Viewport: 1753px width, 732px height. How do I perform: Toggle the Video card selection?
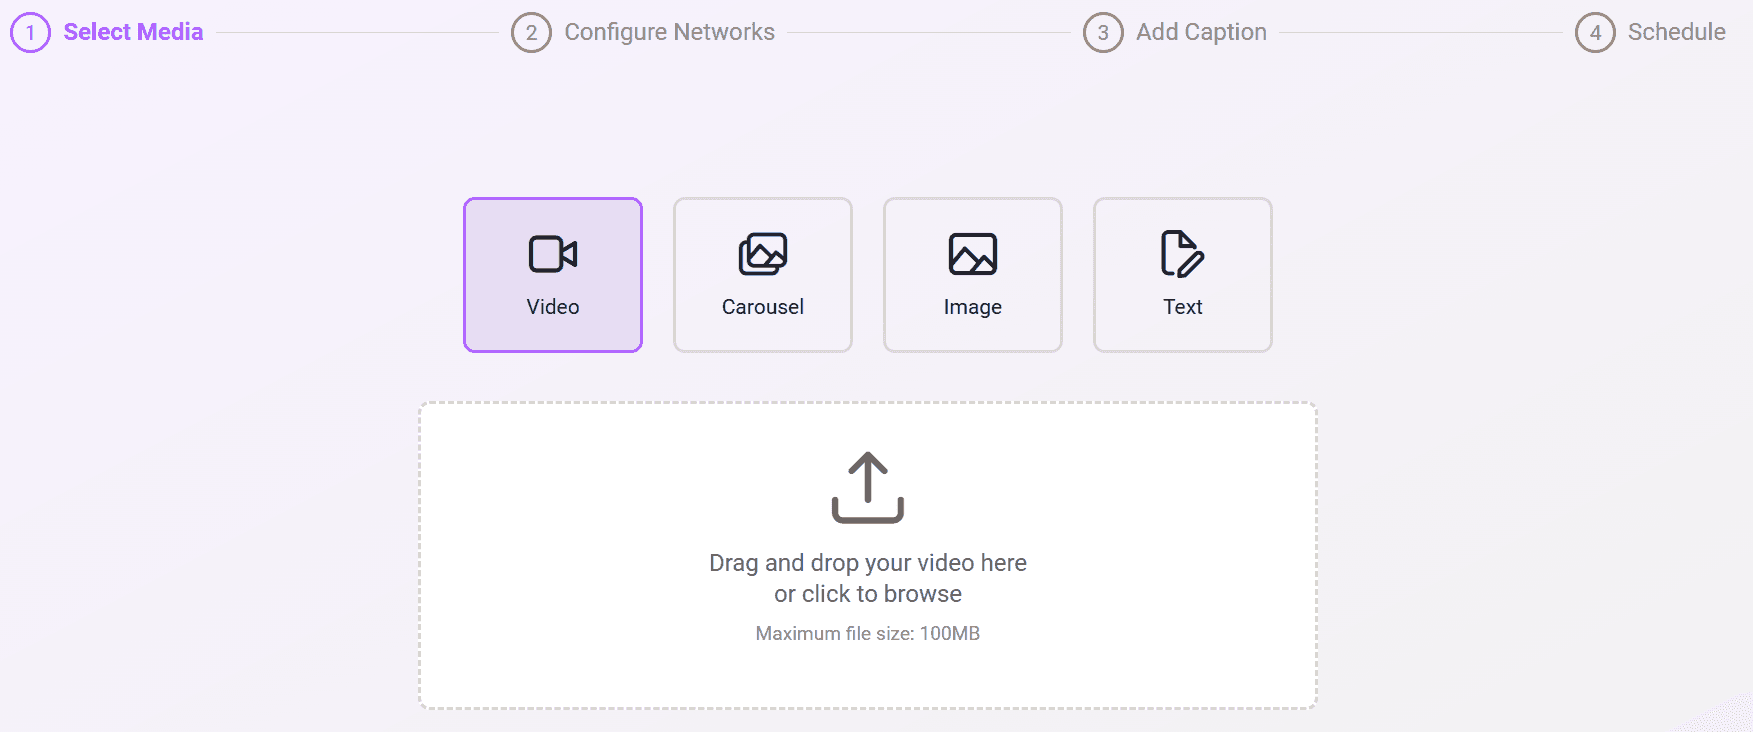pos(552,275)
